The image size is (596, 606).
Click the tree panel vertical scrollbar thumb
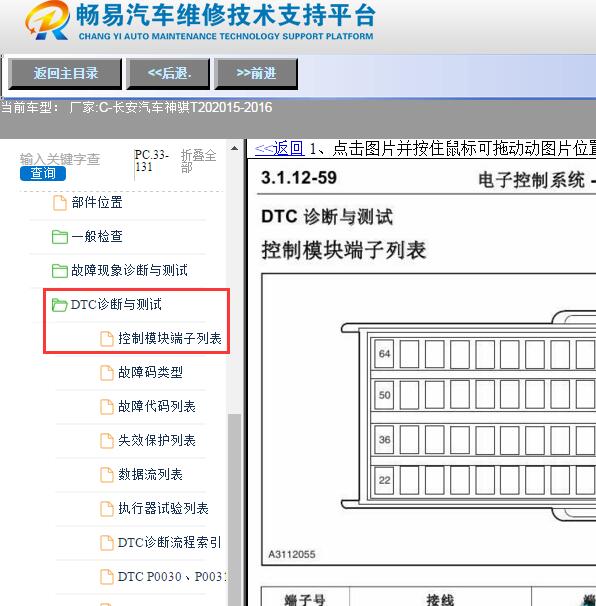tap(234, 509)
